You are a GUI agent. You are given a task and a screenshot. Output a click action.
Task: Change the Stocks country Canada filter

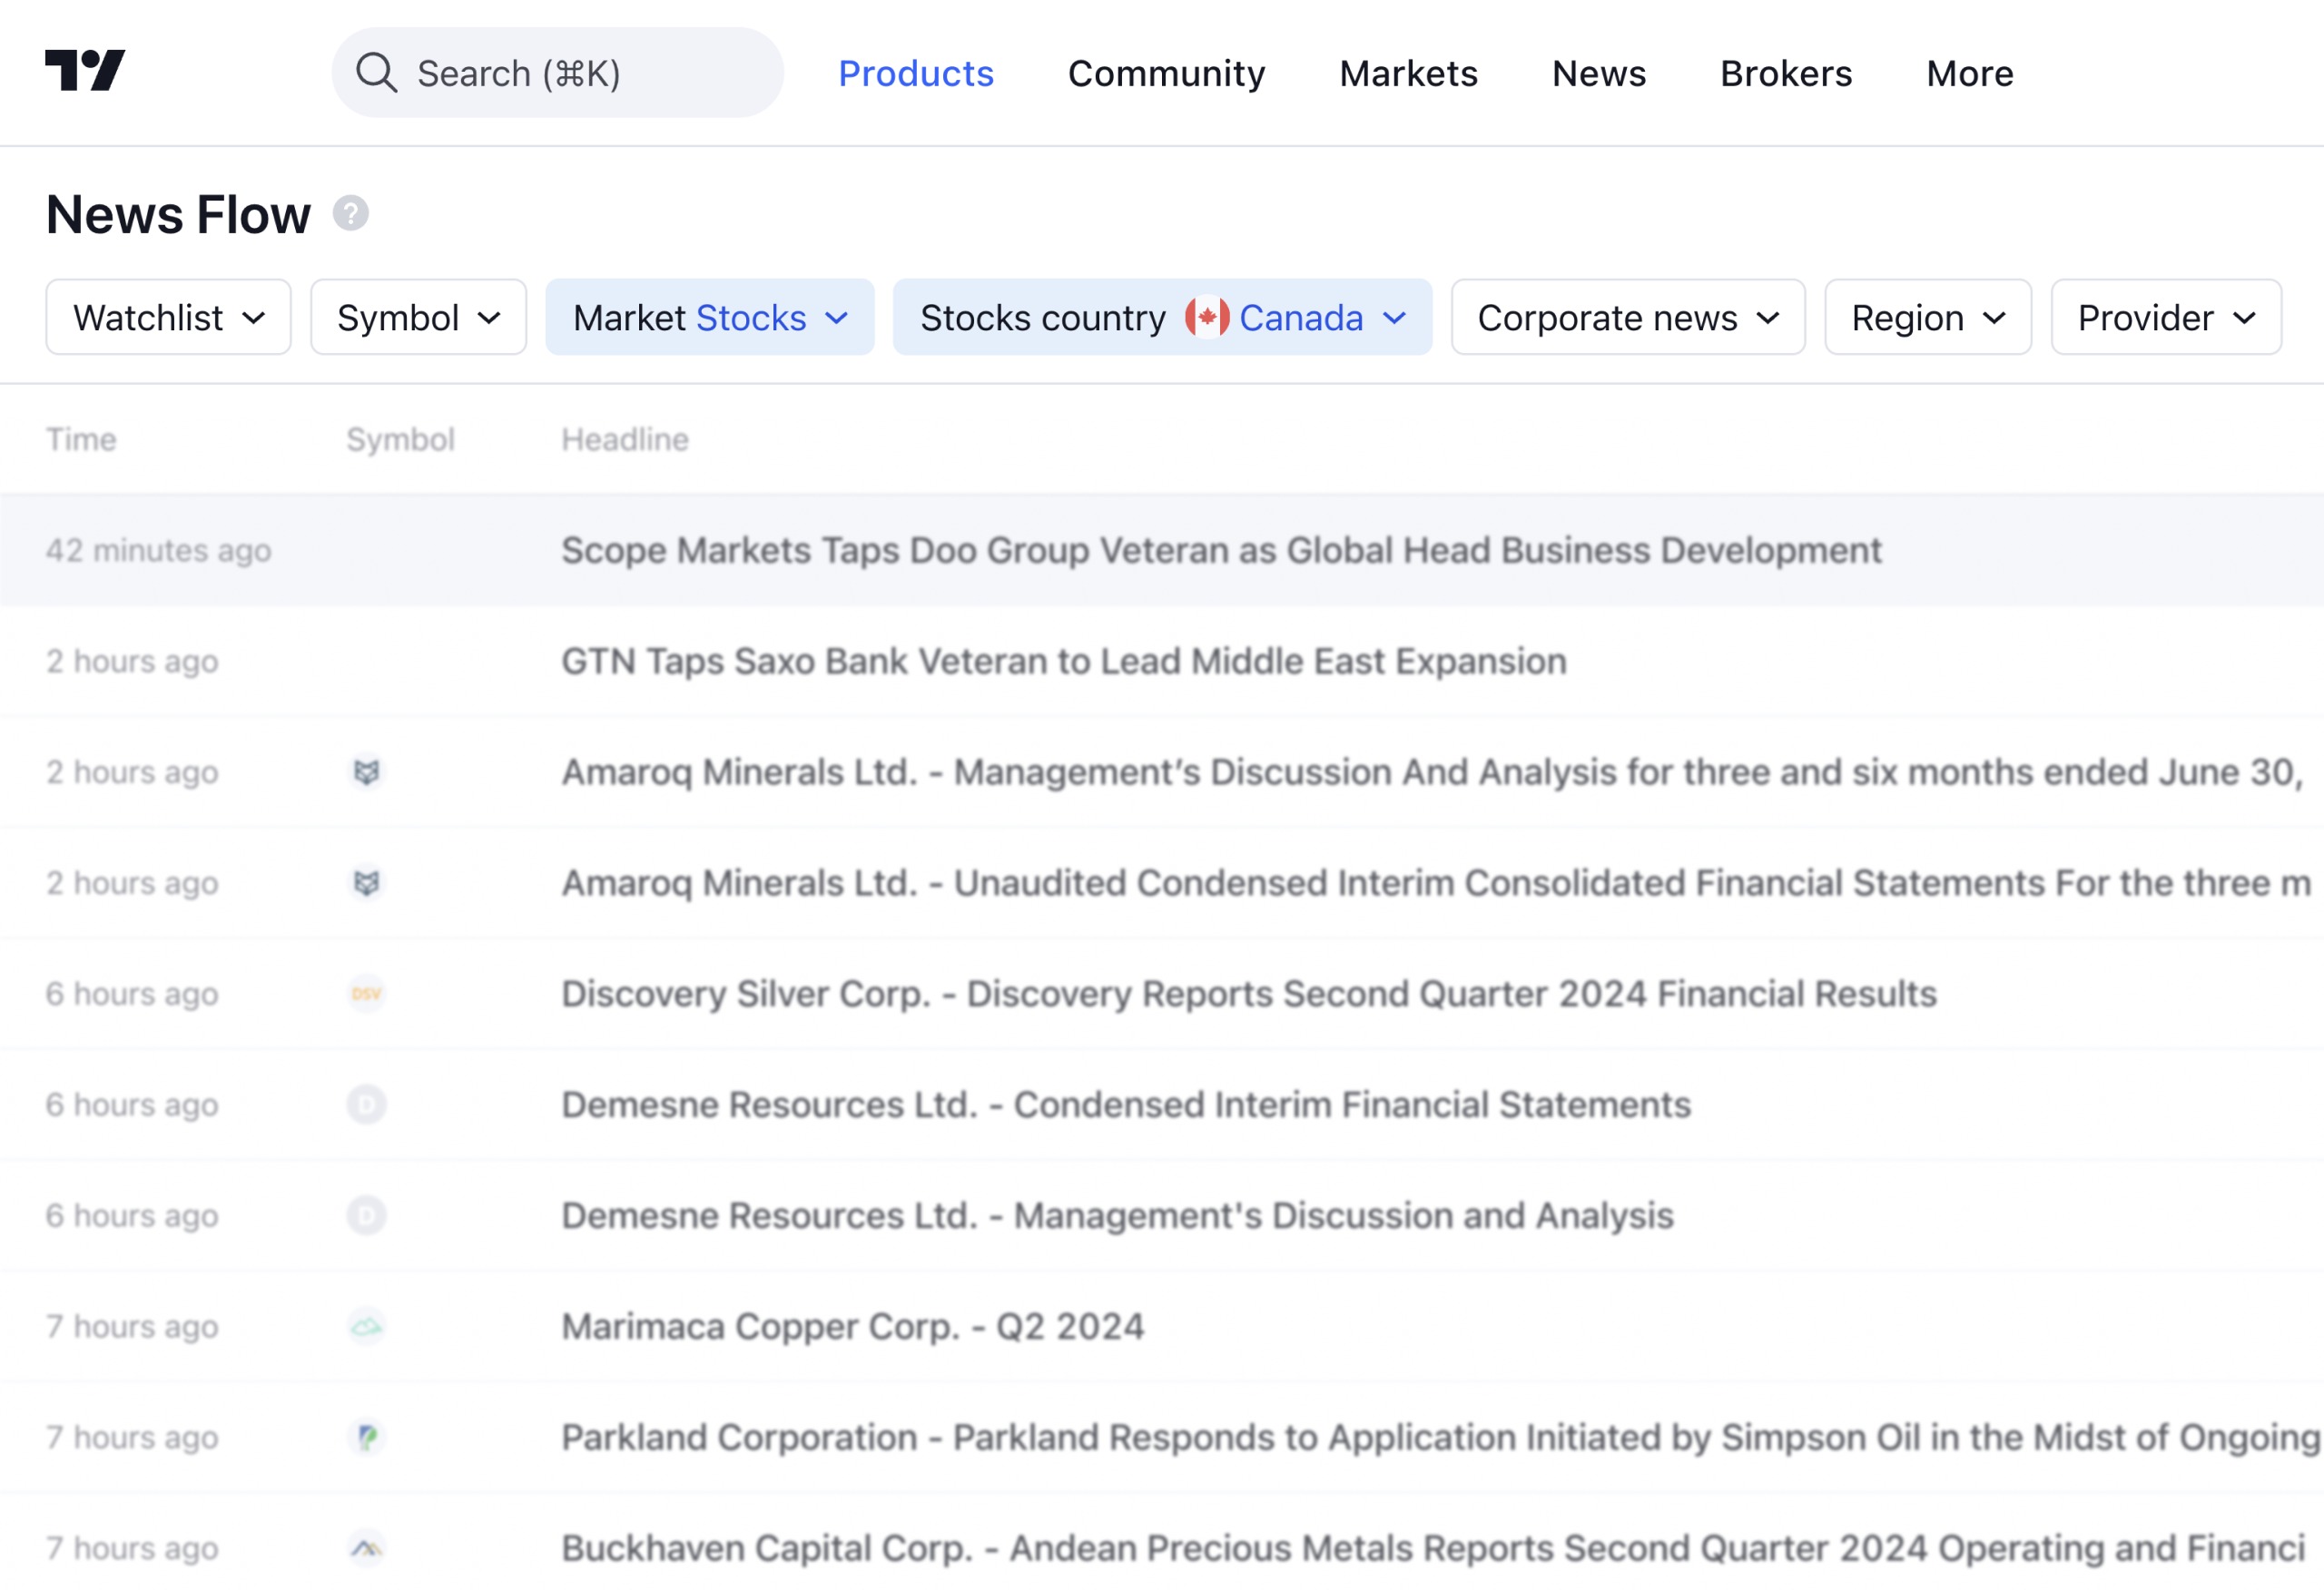[x=1162, y=318]
